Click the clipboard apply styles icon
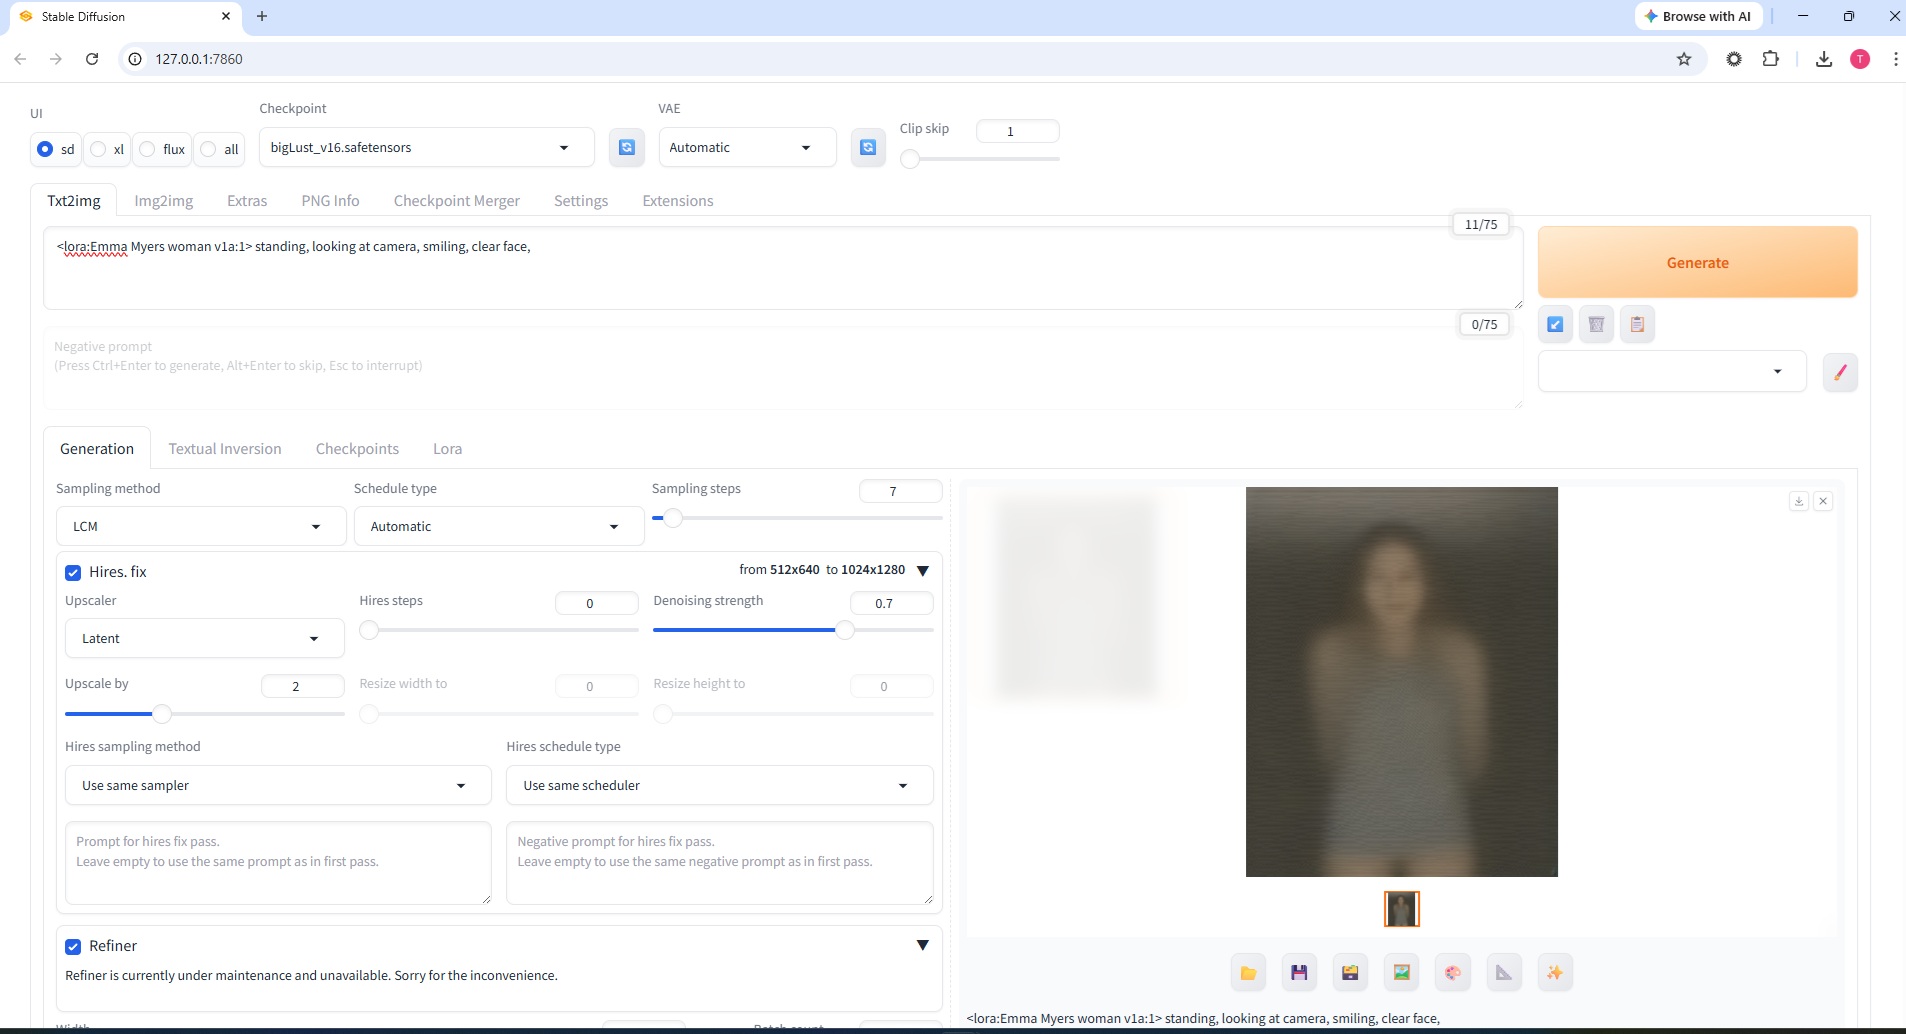Screen dimensions: 1906x1034 (x=1637, y=324)
